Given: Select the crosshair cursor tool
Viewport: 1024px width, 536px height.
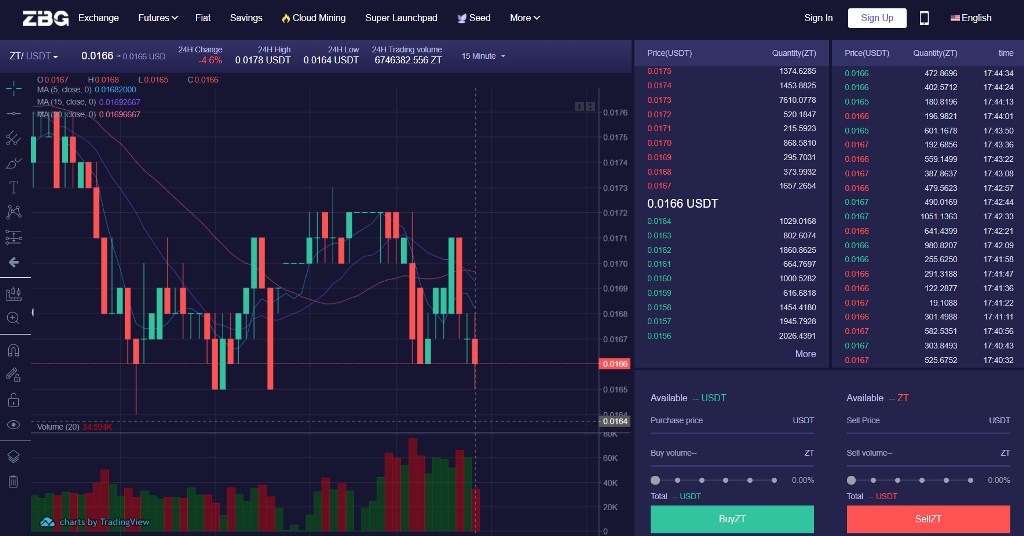Looking at the screenshot, I should [x=14, y=89].
